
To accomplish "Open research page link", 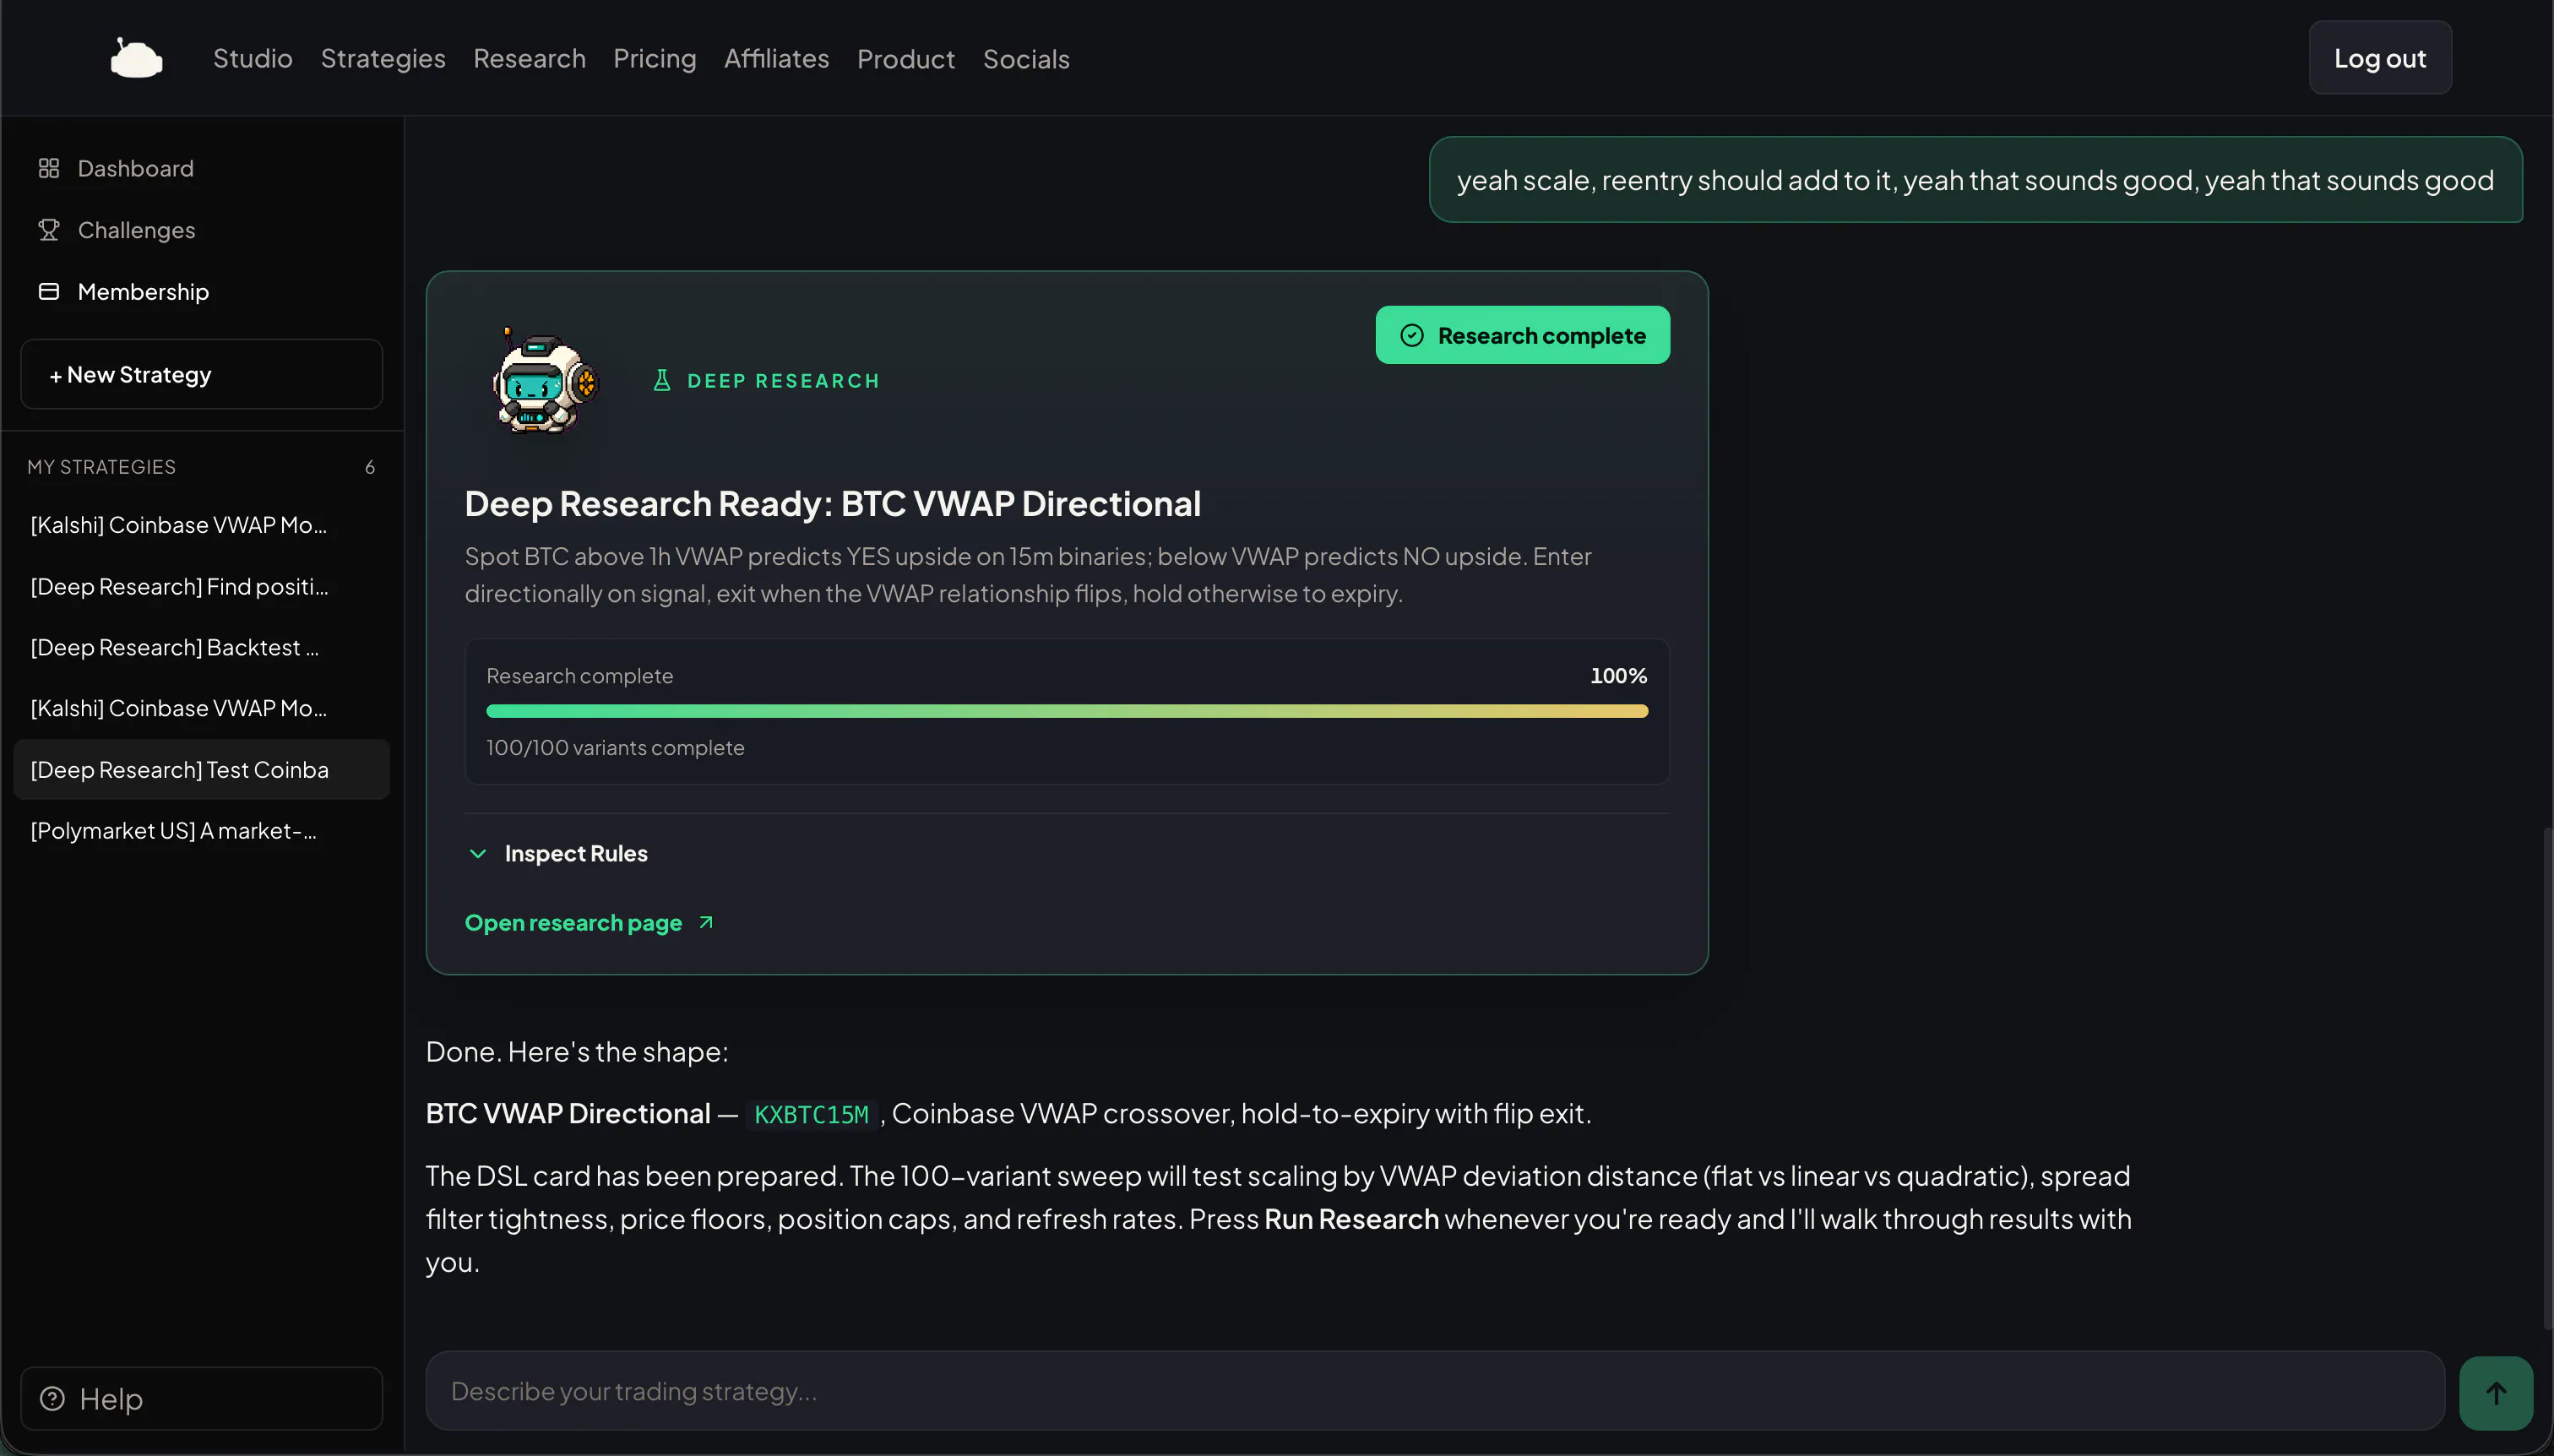I will click(573, 923).
